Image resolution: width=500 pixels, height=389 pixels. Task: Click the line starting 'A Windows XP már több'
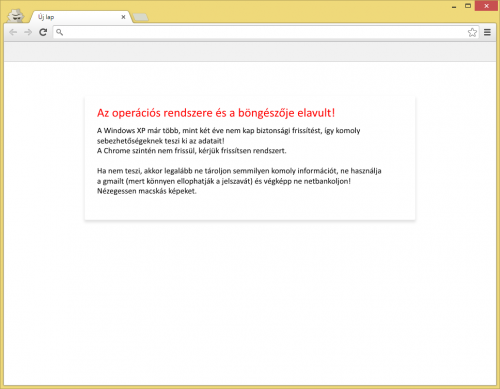(228, 131)
